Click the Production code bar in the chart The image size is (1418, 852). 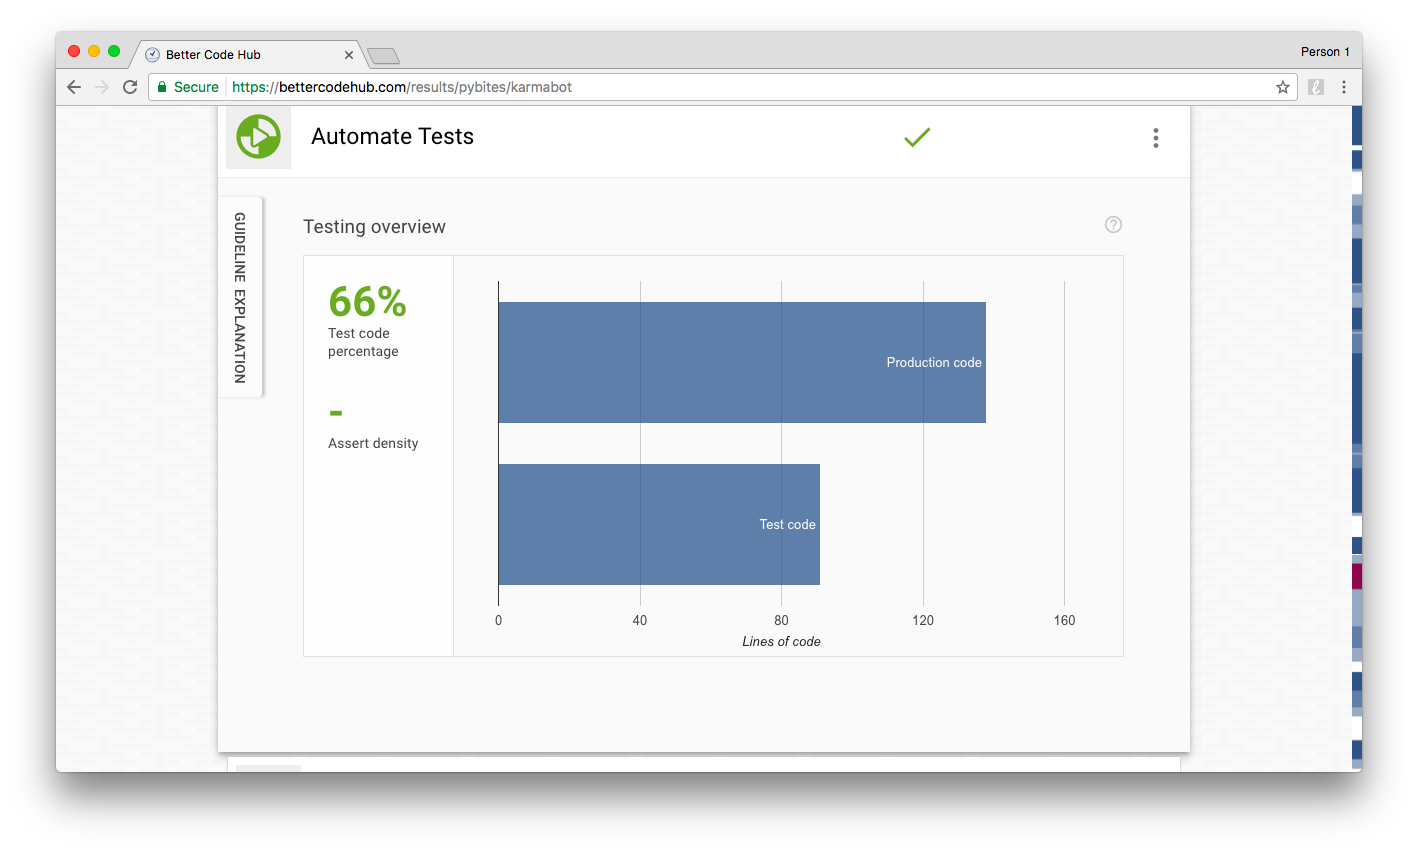point(740,362)
